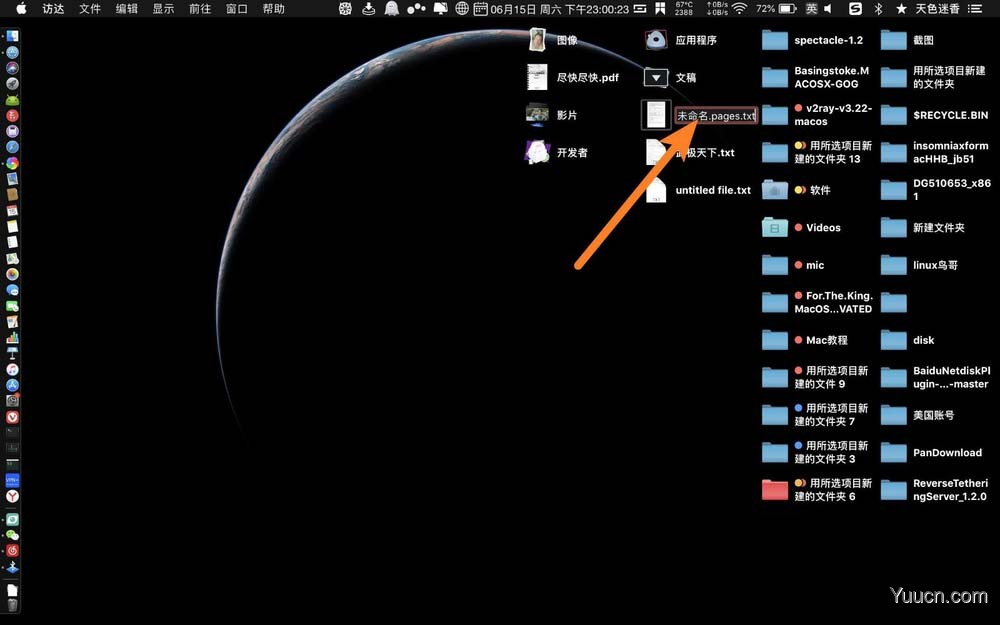This screenshot has width=1000, height=625.
Task: Select the 图像 folder
Action: point(537,40)
